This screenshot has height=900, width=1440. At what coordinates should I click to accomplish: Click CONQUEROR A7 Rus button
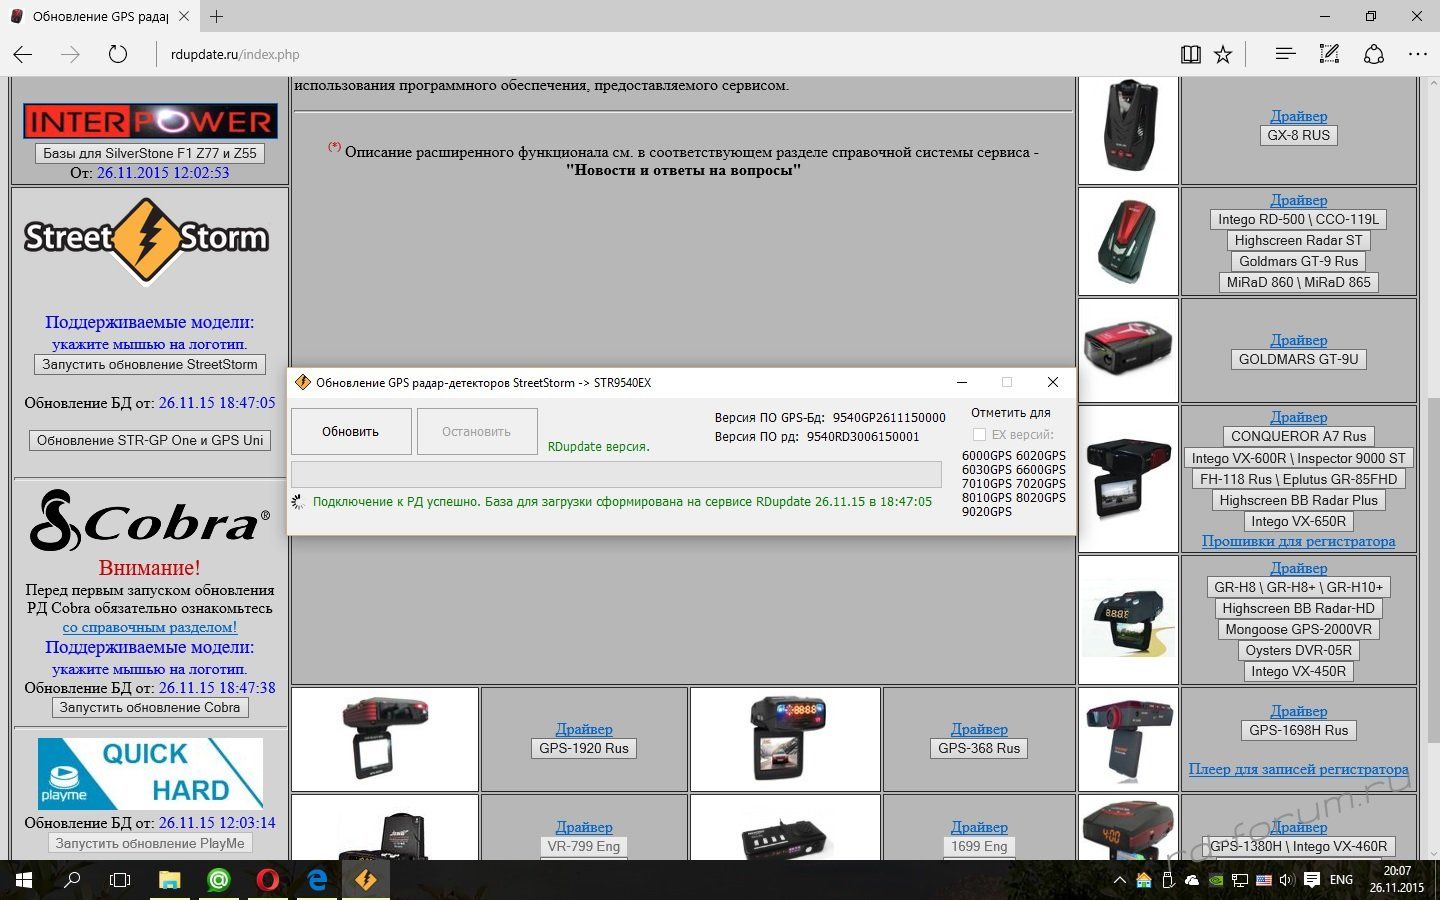coord(1299,436)
